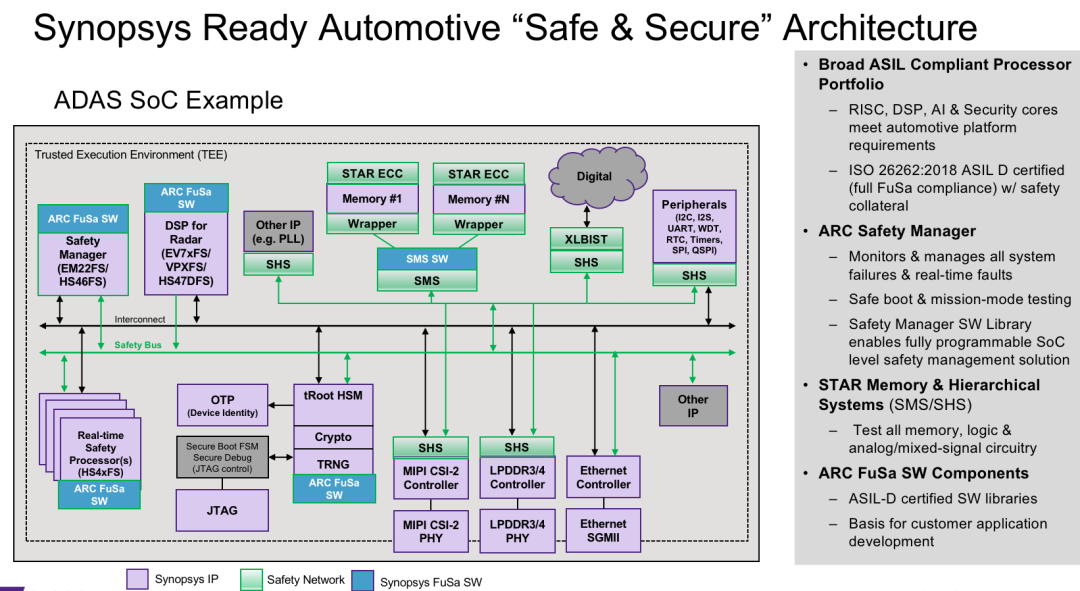Click the SHS block under XLBIST
This screenshot has width=1080, height=591.
pos(586,262)
